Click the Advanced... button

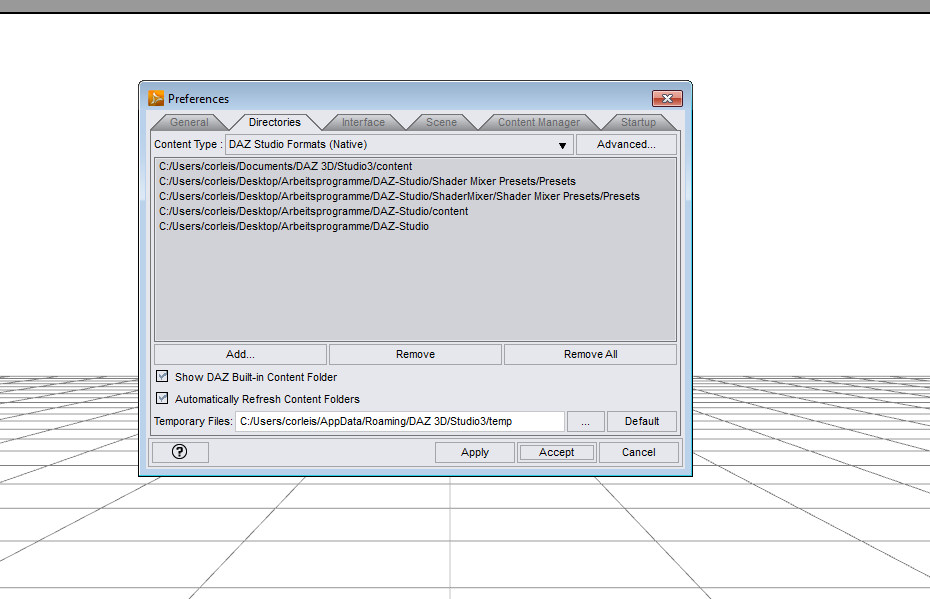[x=626, y=144]
